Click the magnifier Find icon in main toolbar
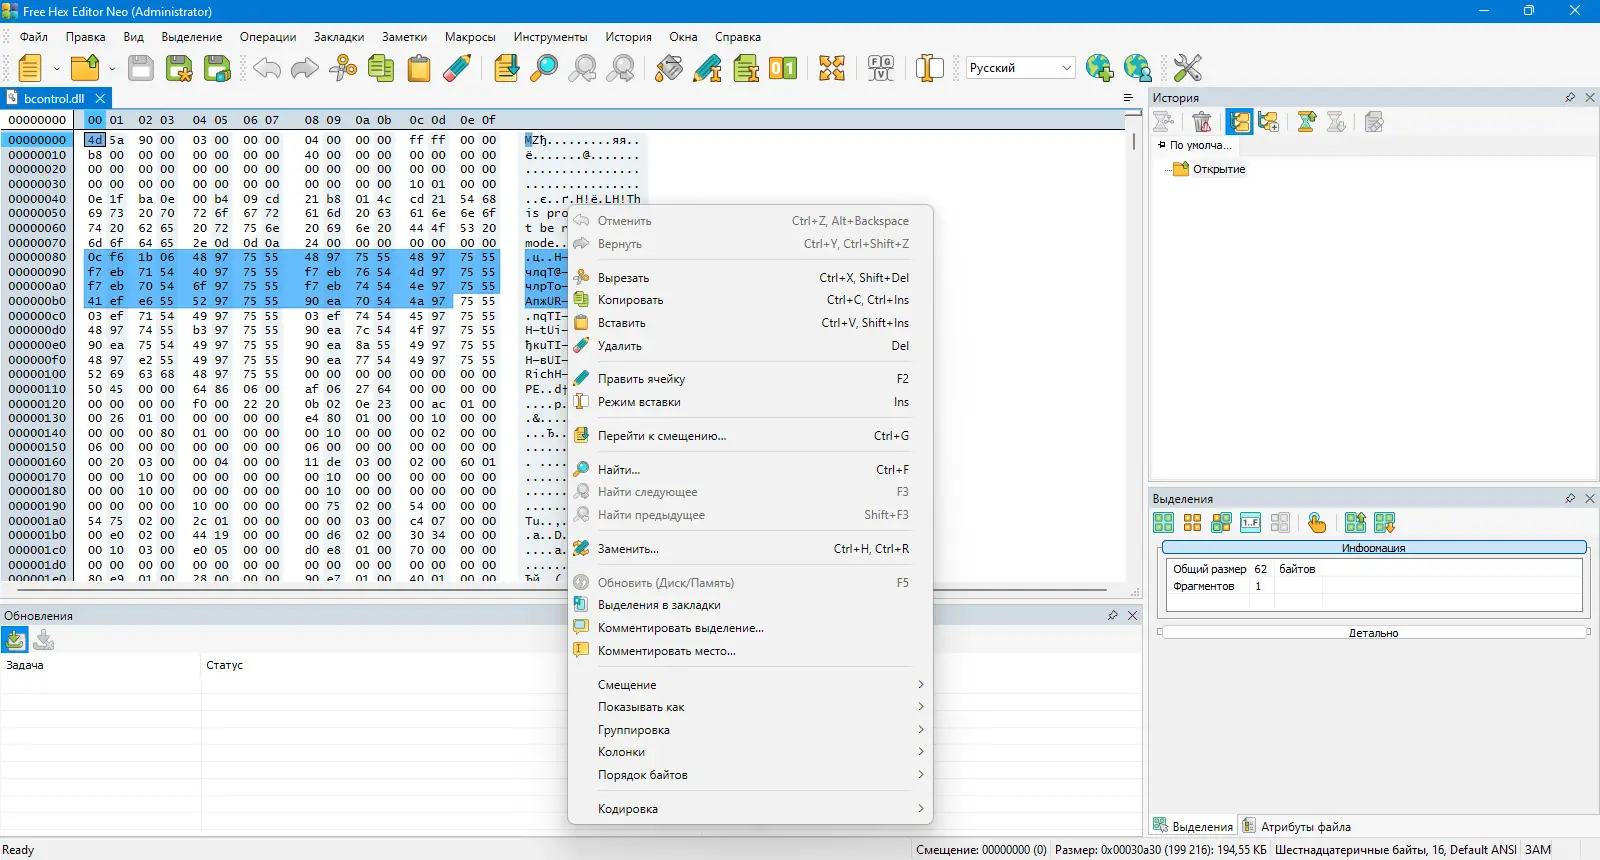The width and height of the screenshot is (1600, 860). pyautogui.click(x=544, y=68)
